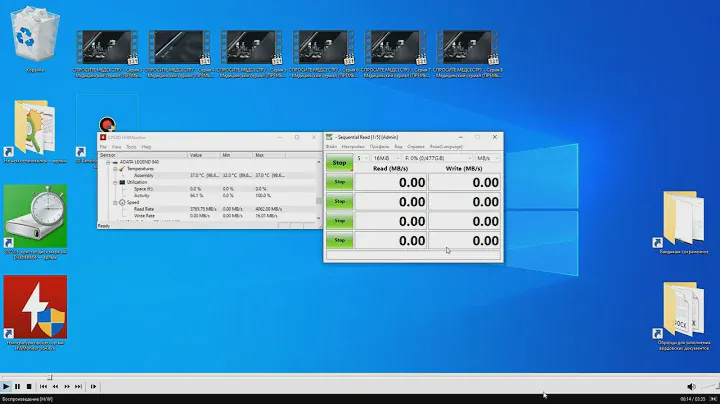Pause the video playback
720x404 pixels.
(19, 385)
